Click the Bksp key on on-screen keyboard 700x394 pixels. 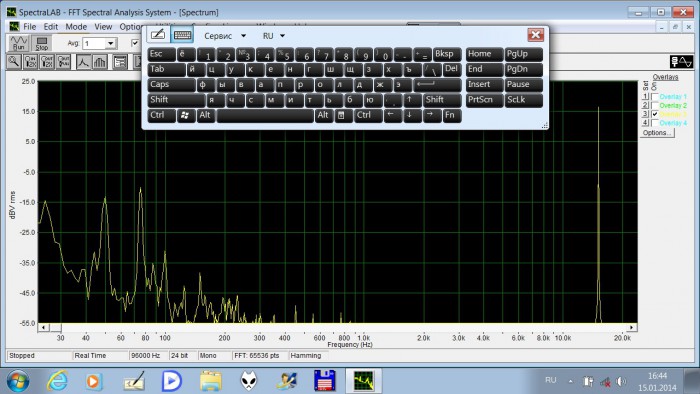(447, 54)
